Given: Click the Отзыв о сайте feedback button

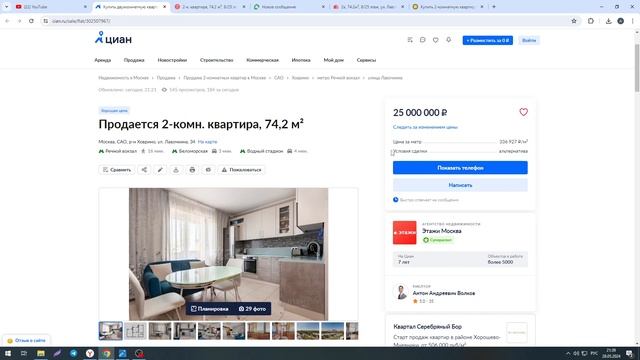Looking at the screenshot, I should pyautogui.click(x=26, y=340).
